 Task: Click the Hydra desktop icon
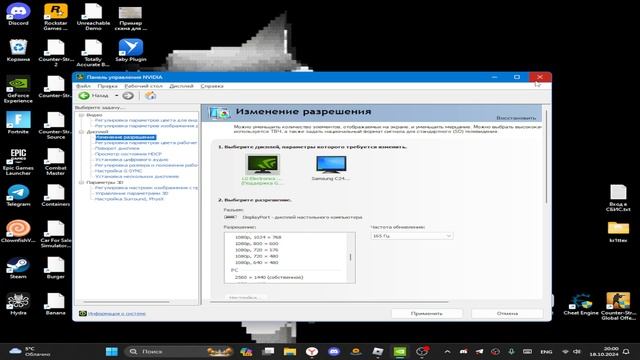click(18, 304)
